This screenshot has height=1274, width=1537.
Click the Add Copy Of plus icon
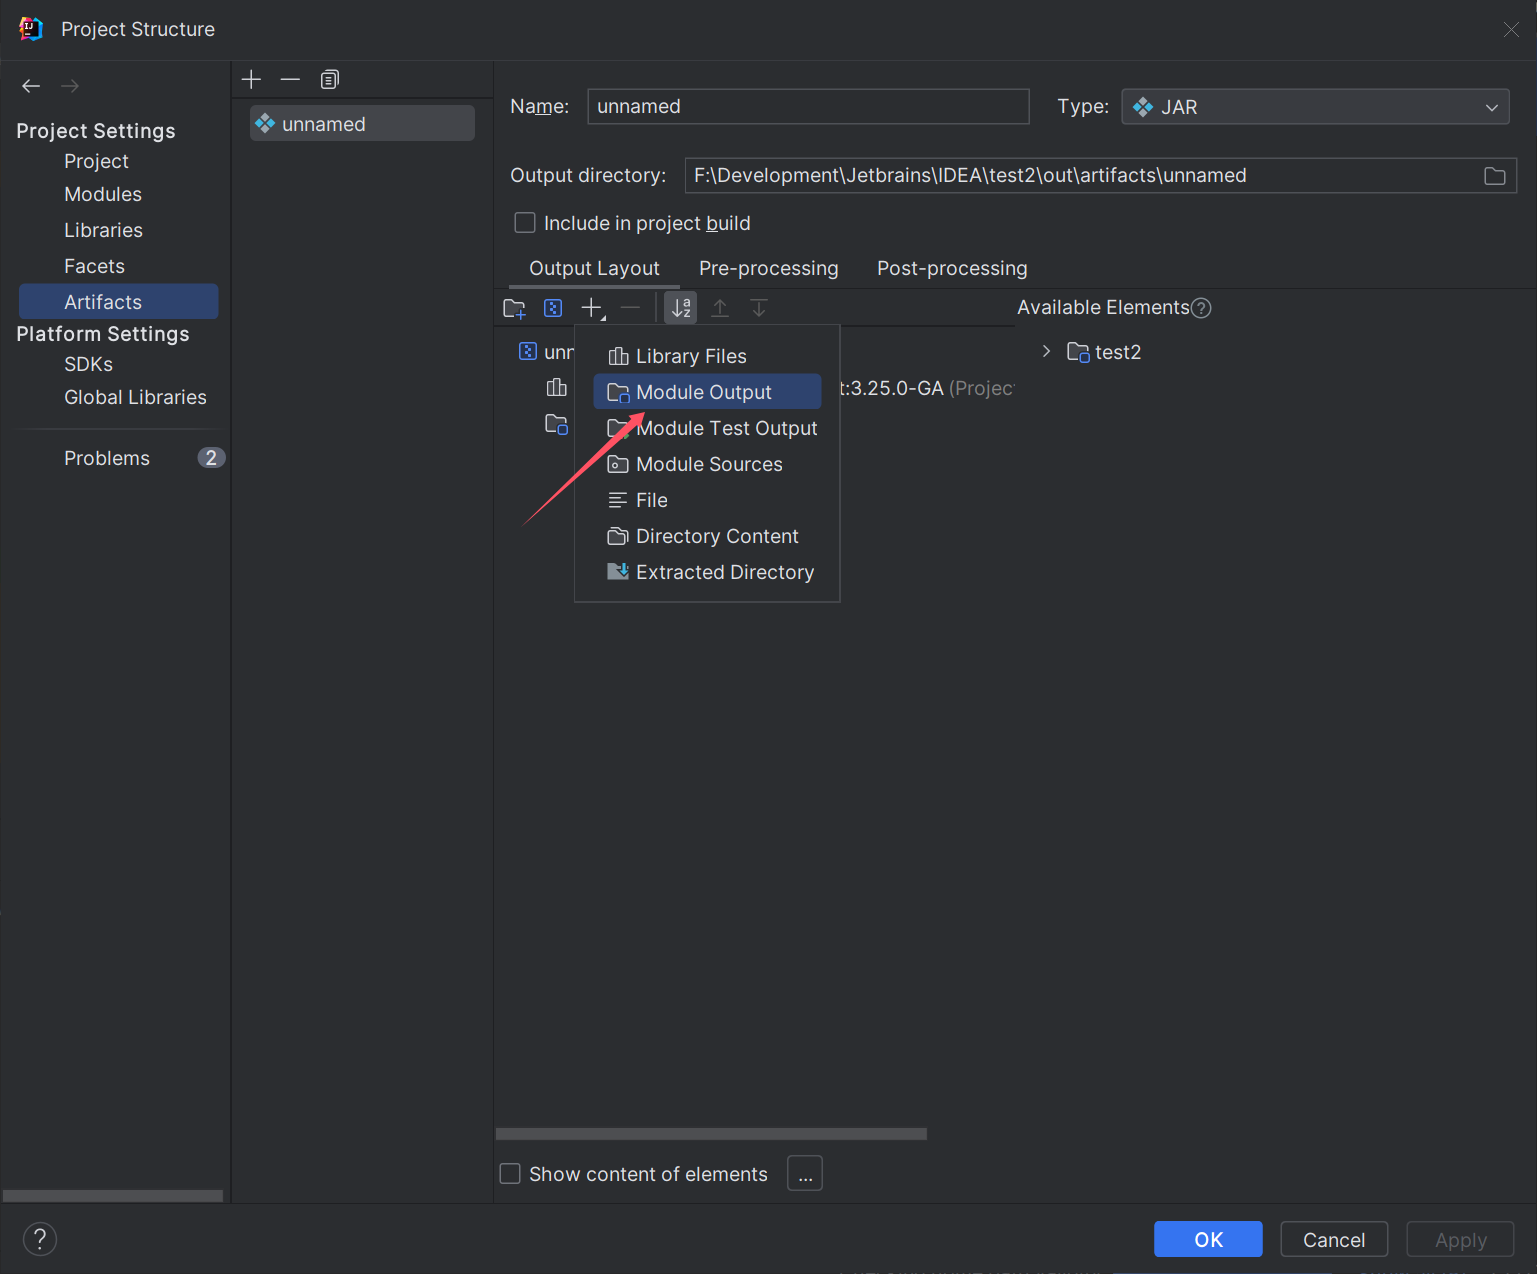(592, 308)
